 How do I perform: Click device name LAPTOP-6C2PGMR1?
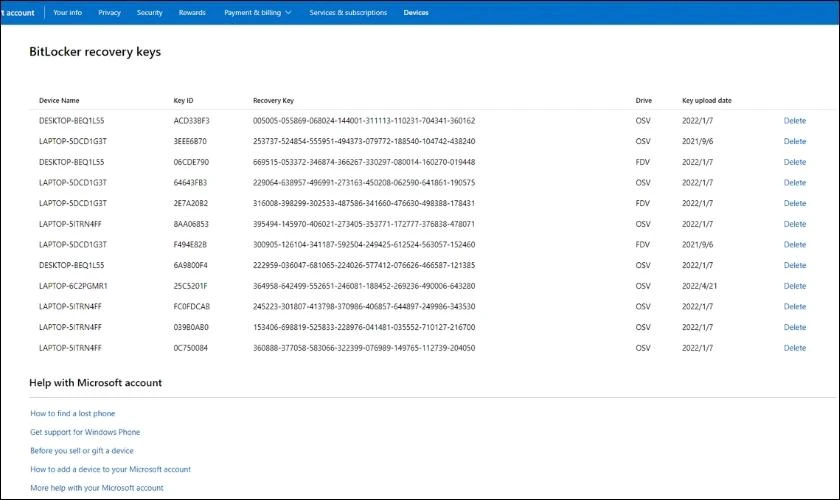coord(73,286)
